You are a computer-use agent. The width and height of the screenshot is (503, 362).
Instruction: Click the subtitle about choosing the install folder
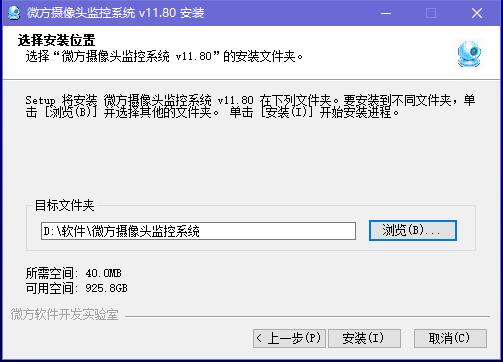click(164, 56)
